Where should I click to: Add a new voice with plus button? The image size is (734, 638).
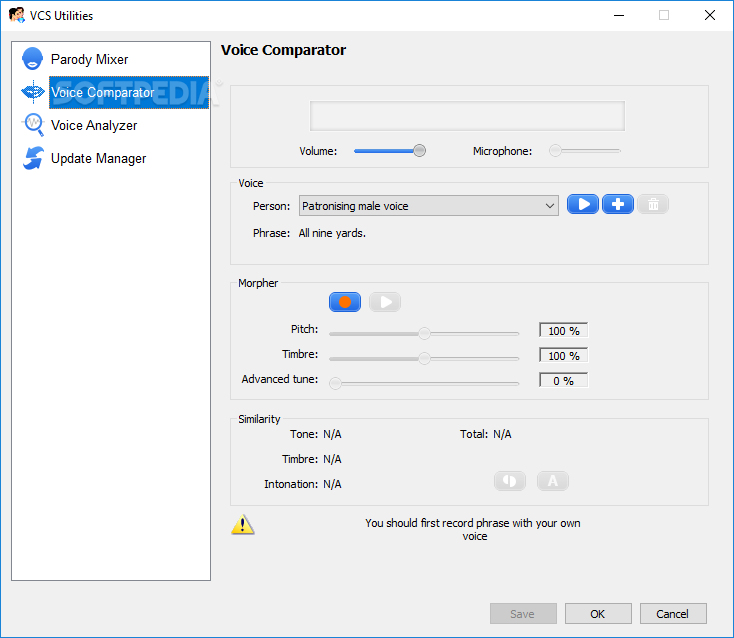tap(617, 205)
